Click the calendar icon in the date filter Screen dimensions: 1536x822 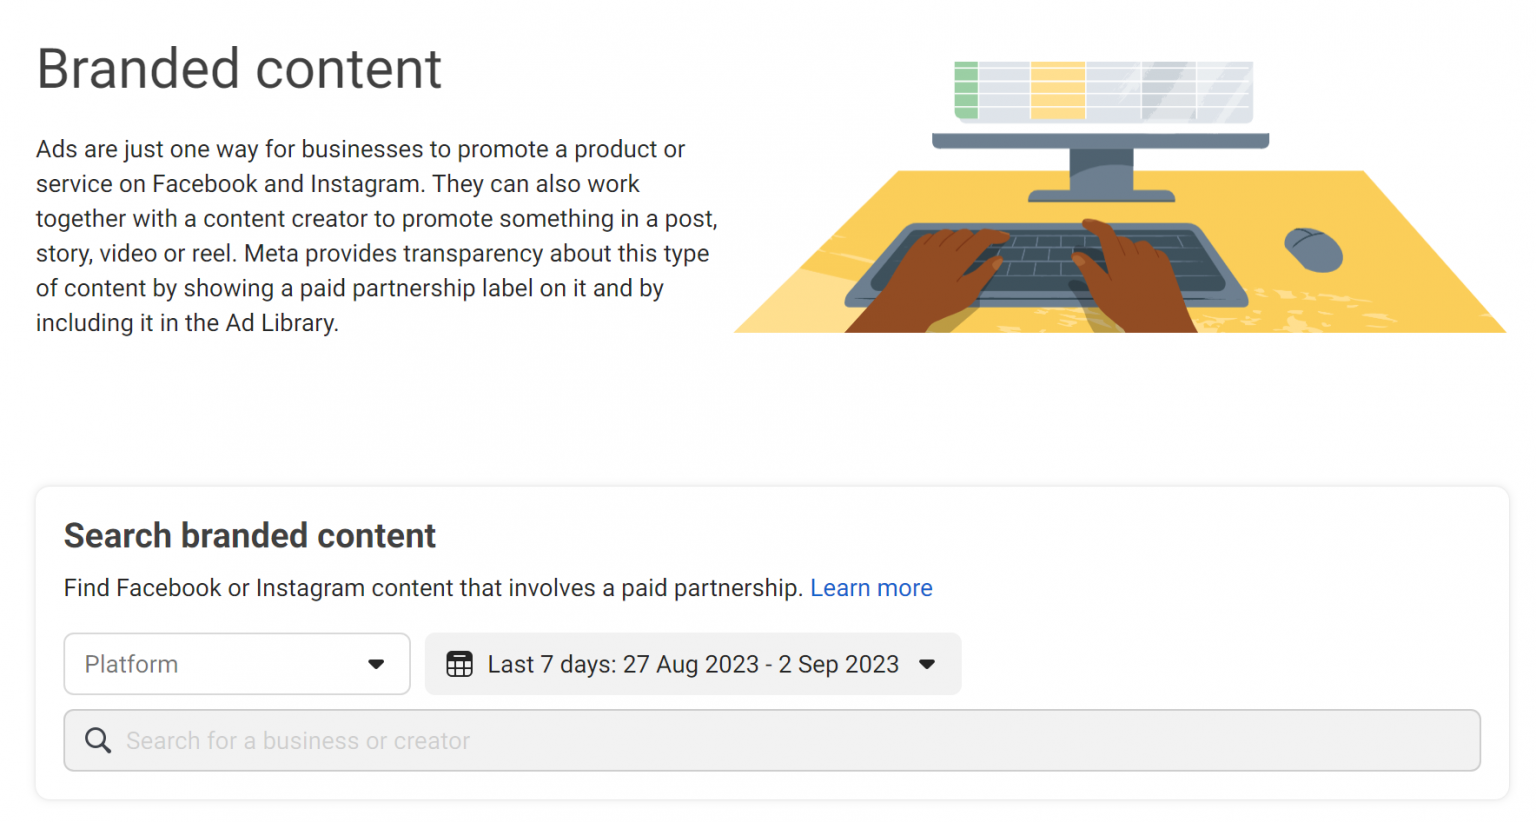click(x=459, y=663)
